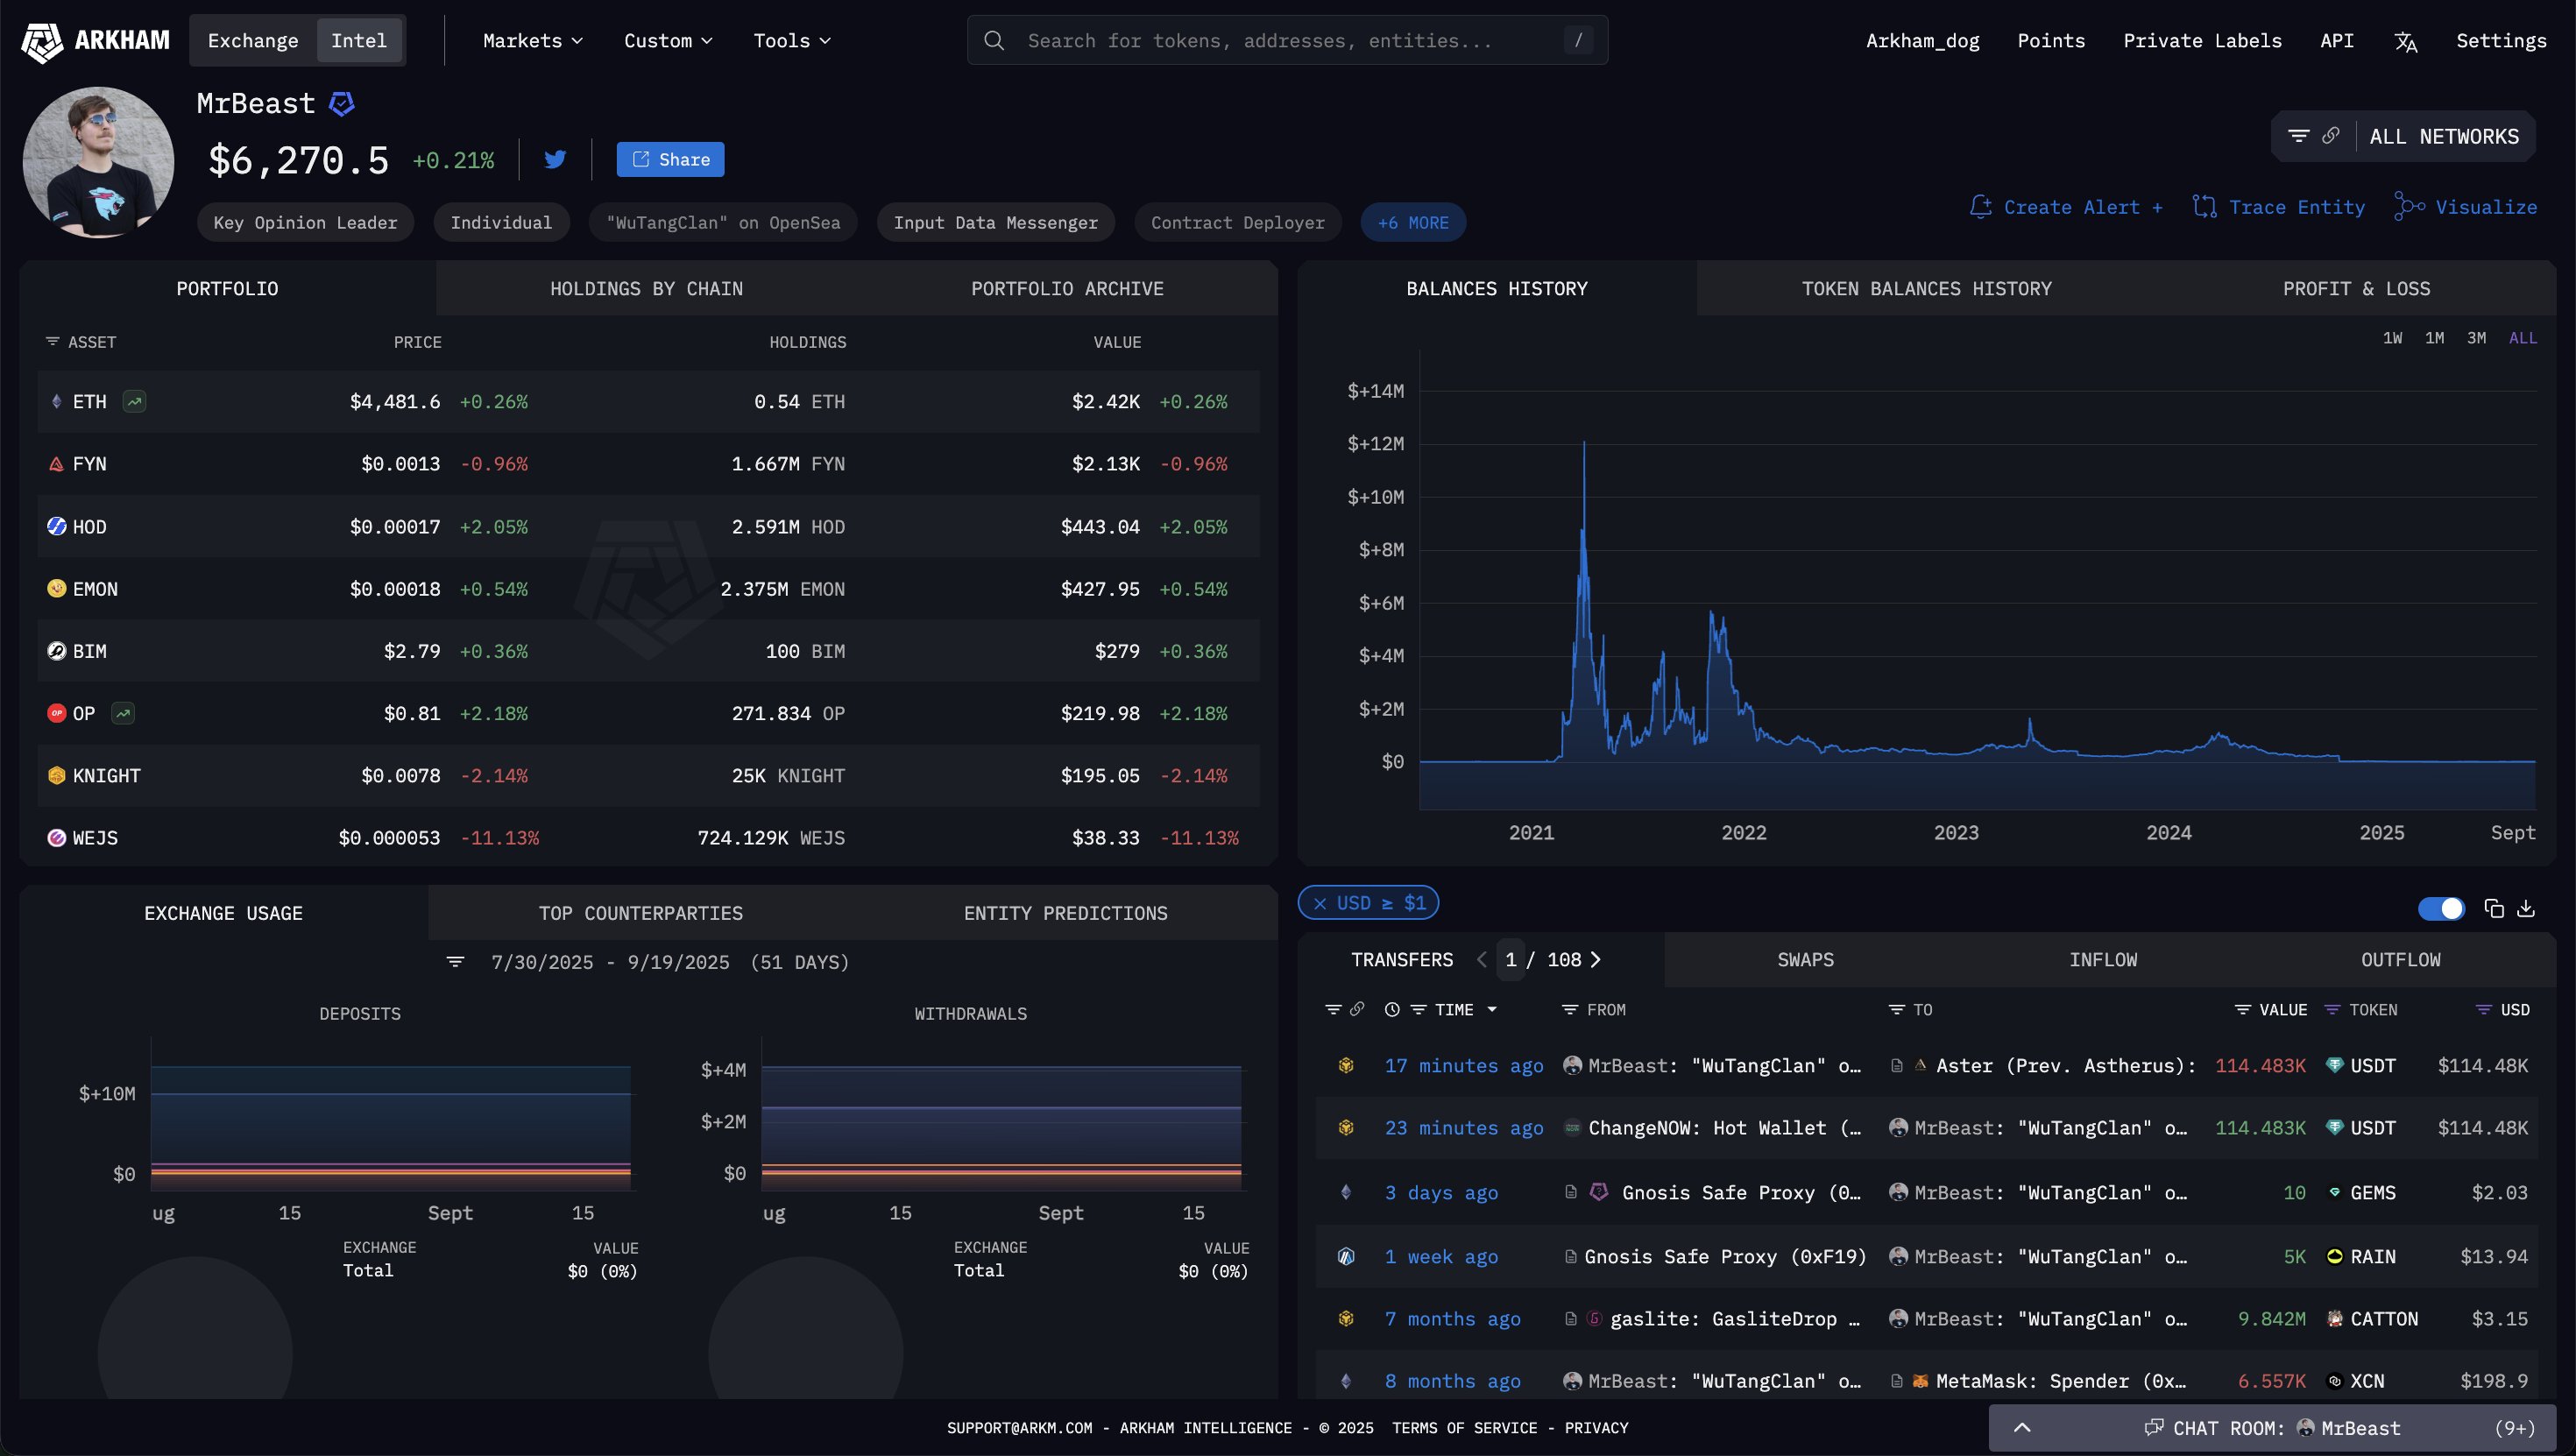2576x1456 pixels.
Task: Expand the chat room panel chevron
Action: click(x=2022, y=1428)
